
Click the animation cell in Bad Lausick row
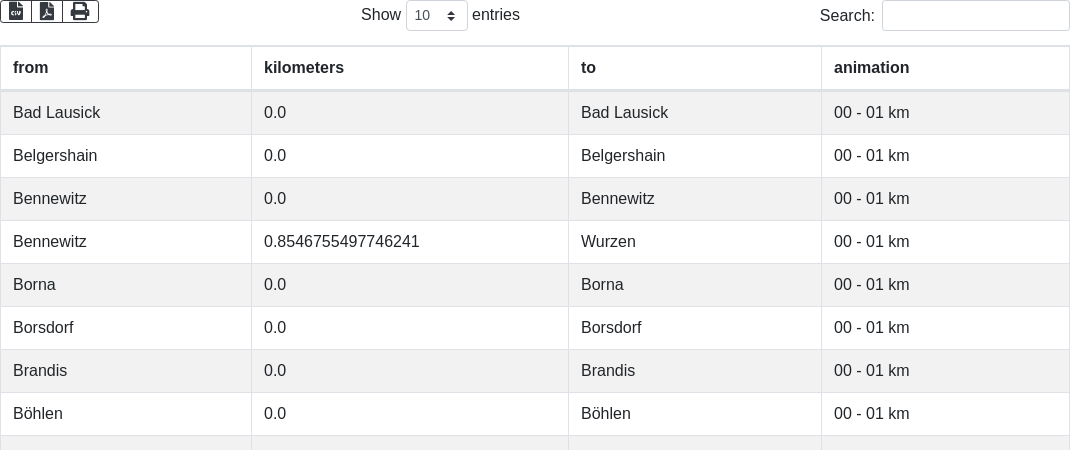[x=871, y=113]
